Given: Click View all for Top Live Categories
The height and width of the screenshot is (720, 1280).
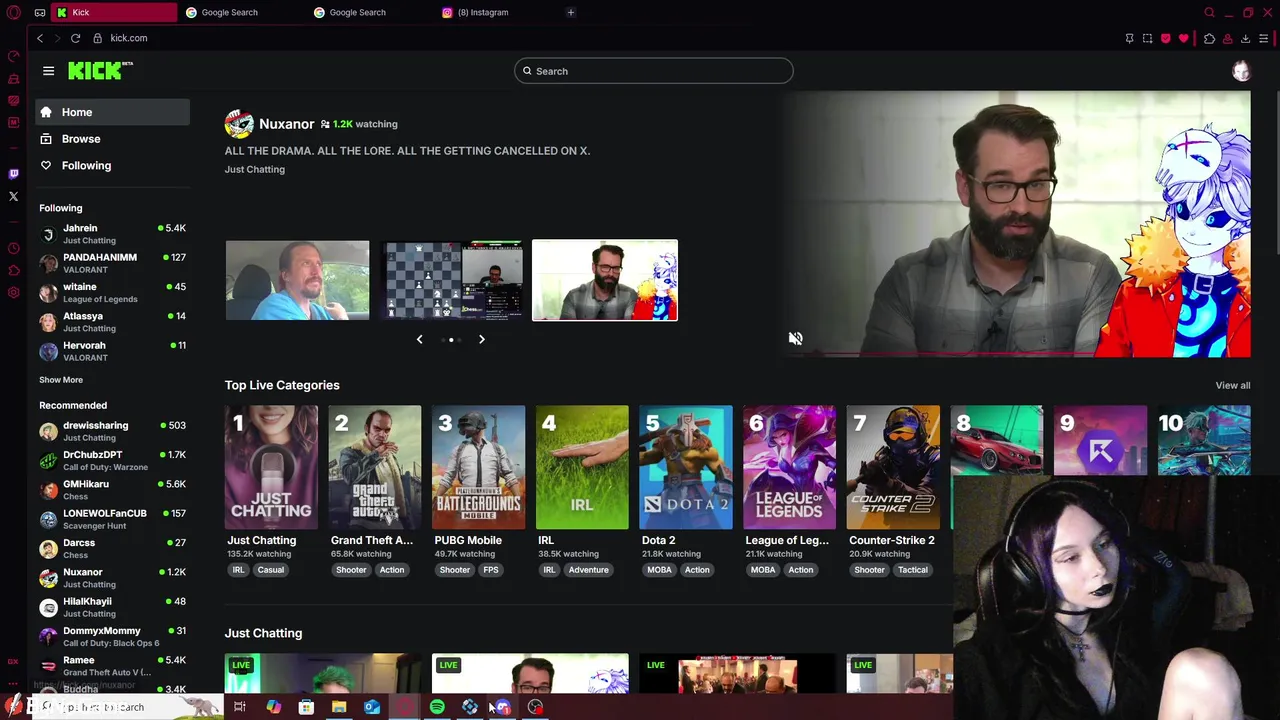Looking at the screenshot, I should click(x=1232, y=385).
